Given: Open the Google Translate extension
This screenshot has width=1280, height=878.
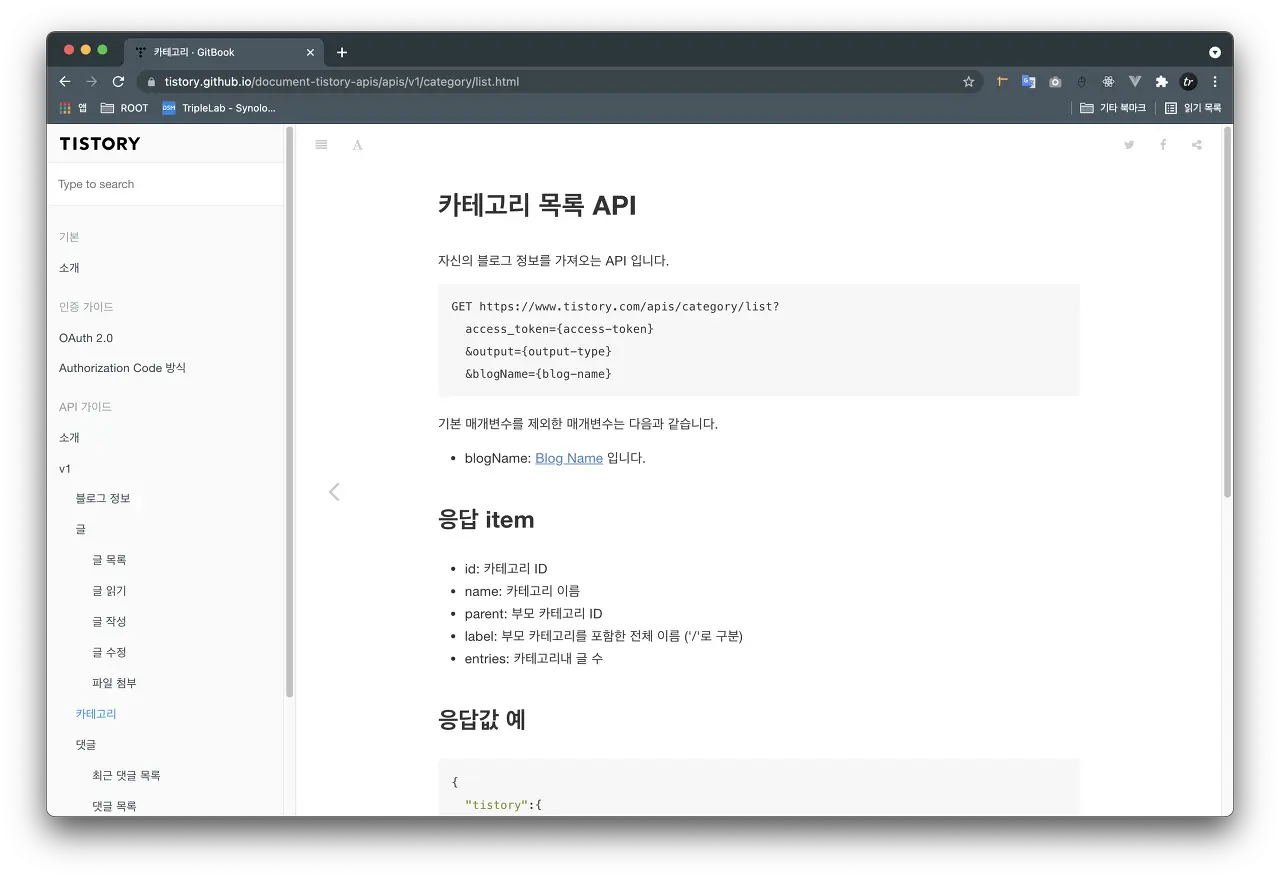Looking at the screenshot, I should pos(1028,82).
